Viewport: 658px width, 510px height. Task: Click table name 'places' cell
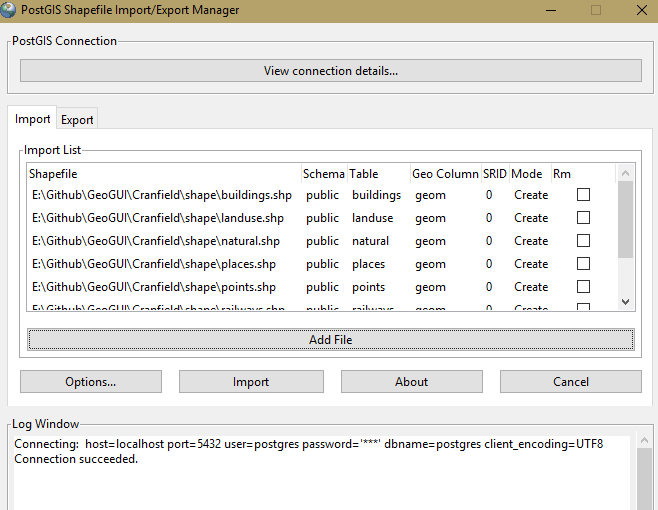click(368, 264)
